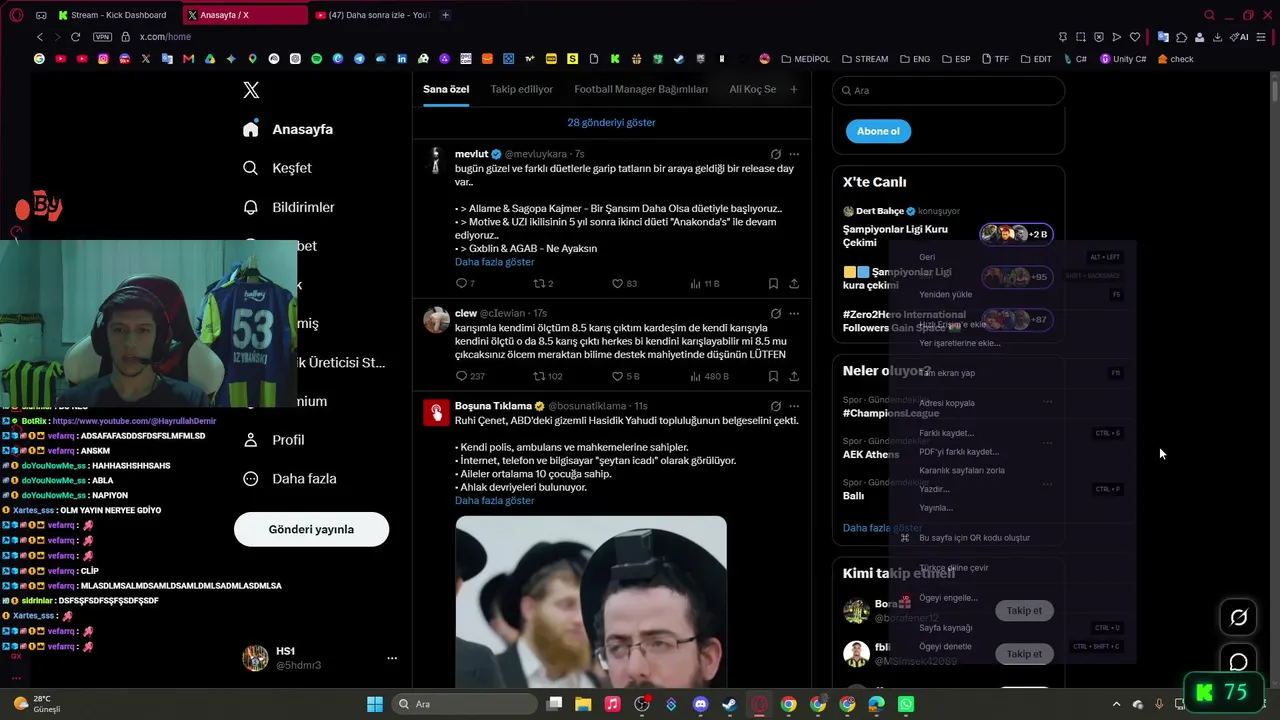Open more options on clew's post
Screen dimensions: 1280x720
794,313
